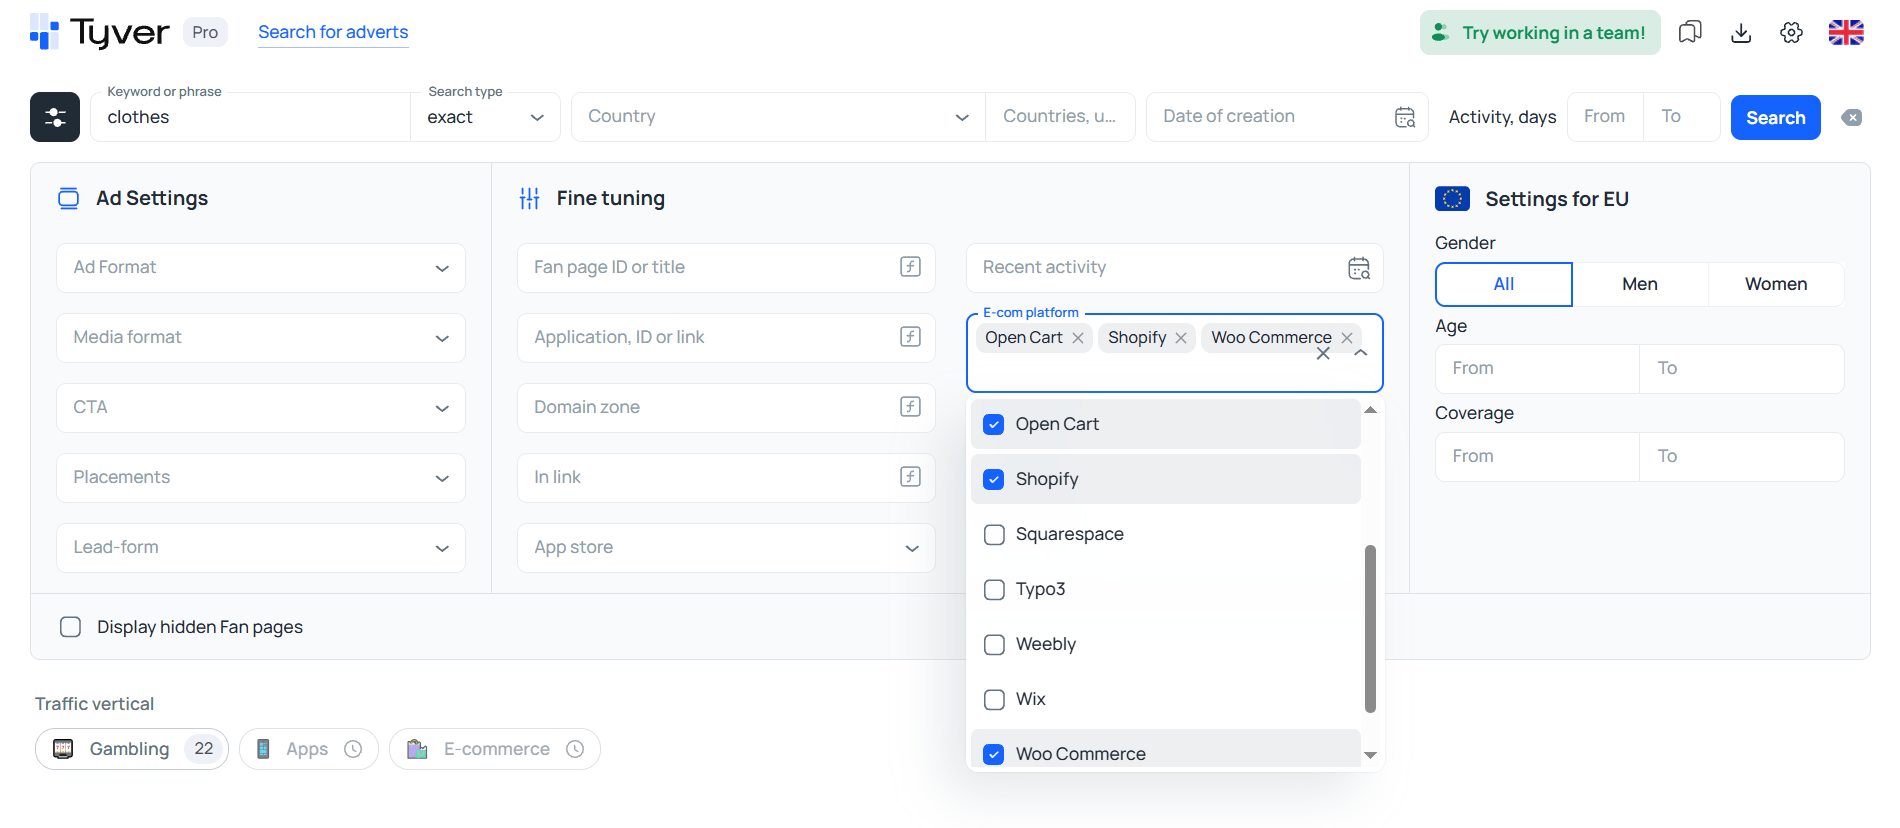Screen dimensions: 1900x828
Task: Select the Gambling traffic vertical
Action: tap(132, 749)
